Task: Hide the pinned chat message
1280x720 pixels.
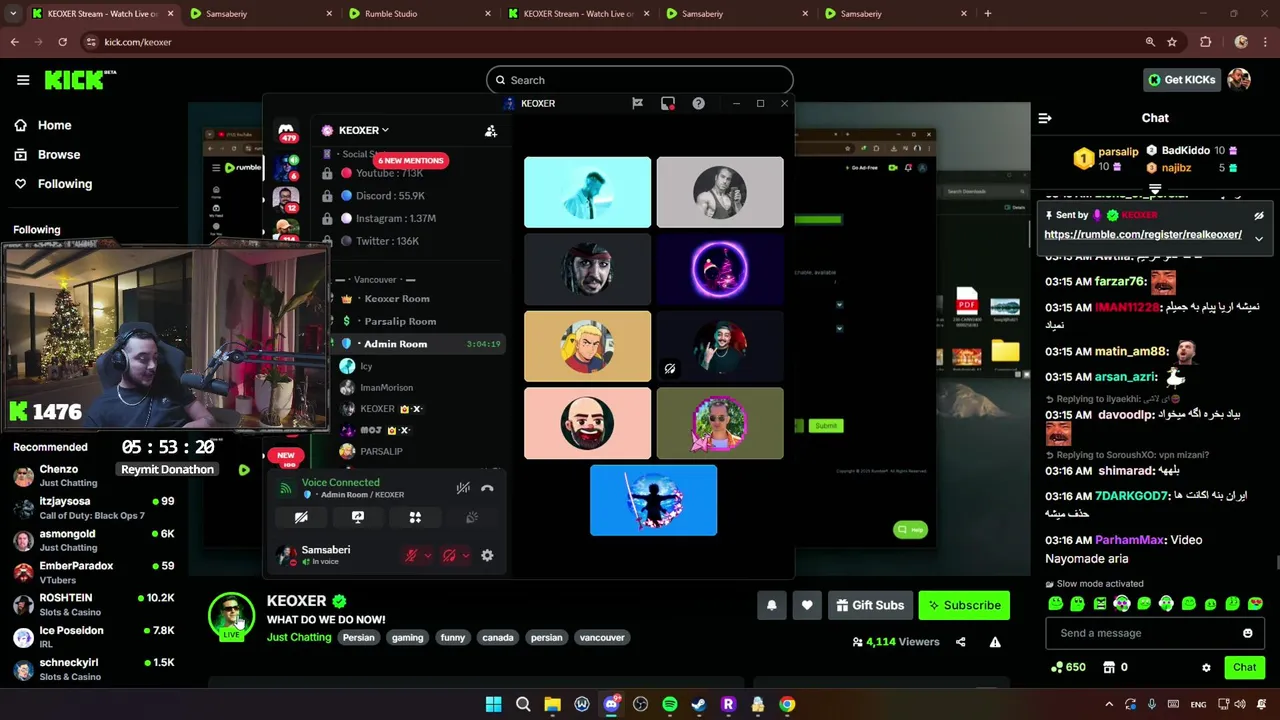Action: pyautogui.click(x=1259, y=215)
